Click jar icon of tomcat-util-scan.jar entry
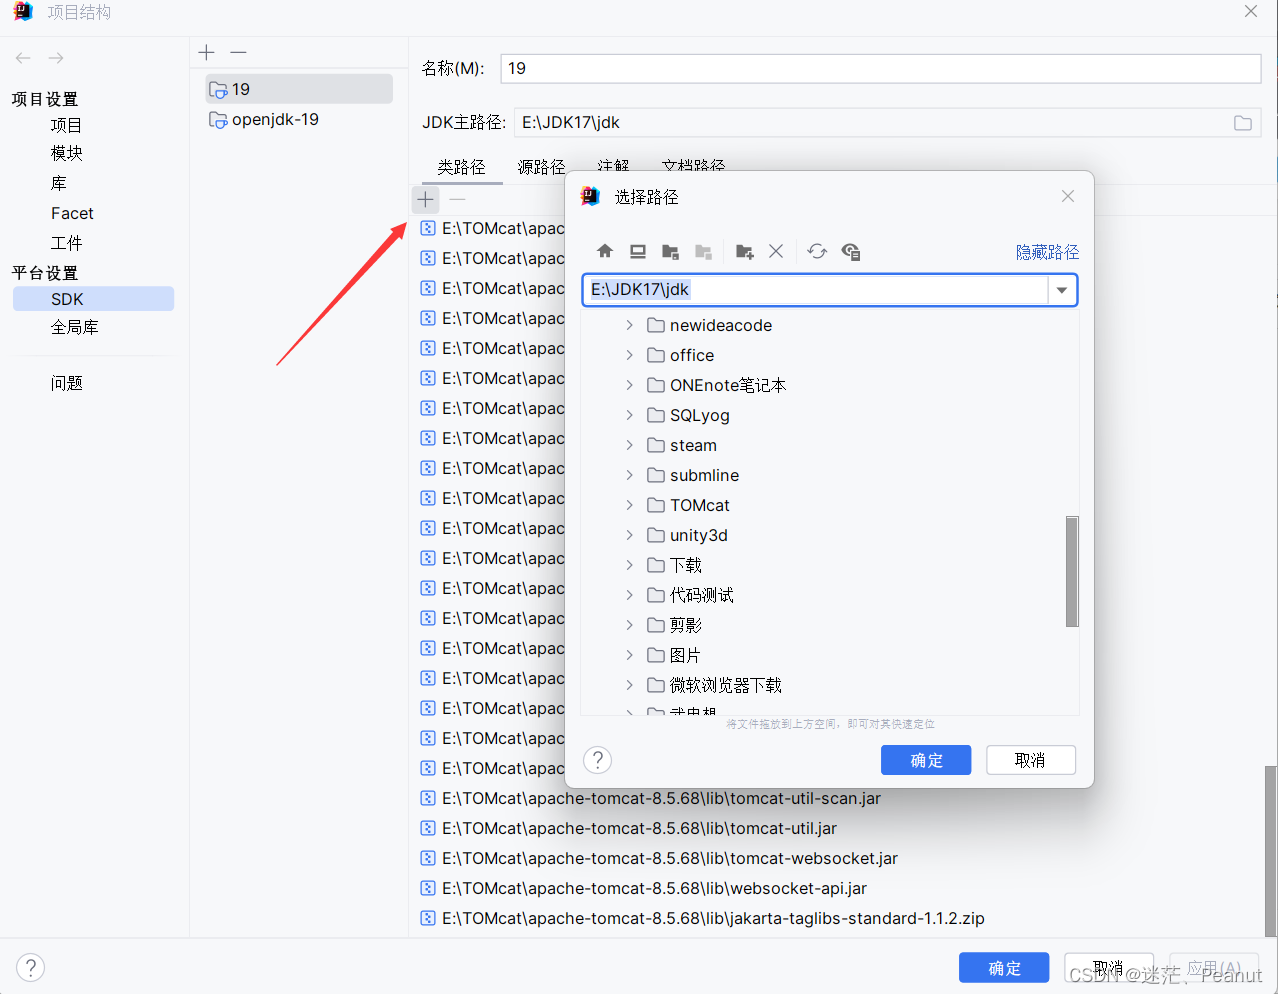1278x994 pixels. tap(428, 798)
